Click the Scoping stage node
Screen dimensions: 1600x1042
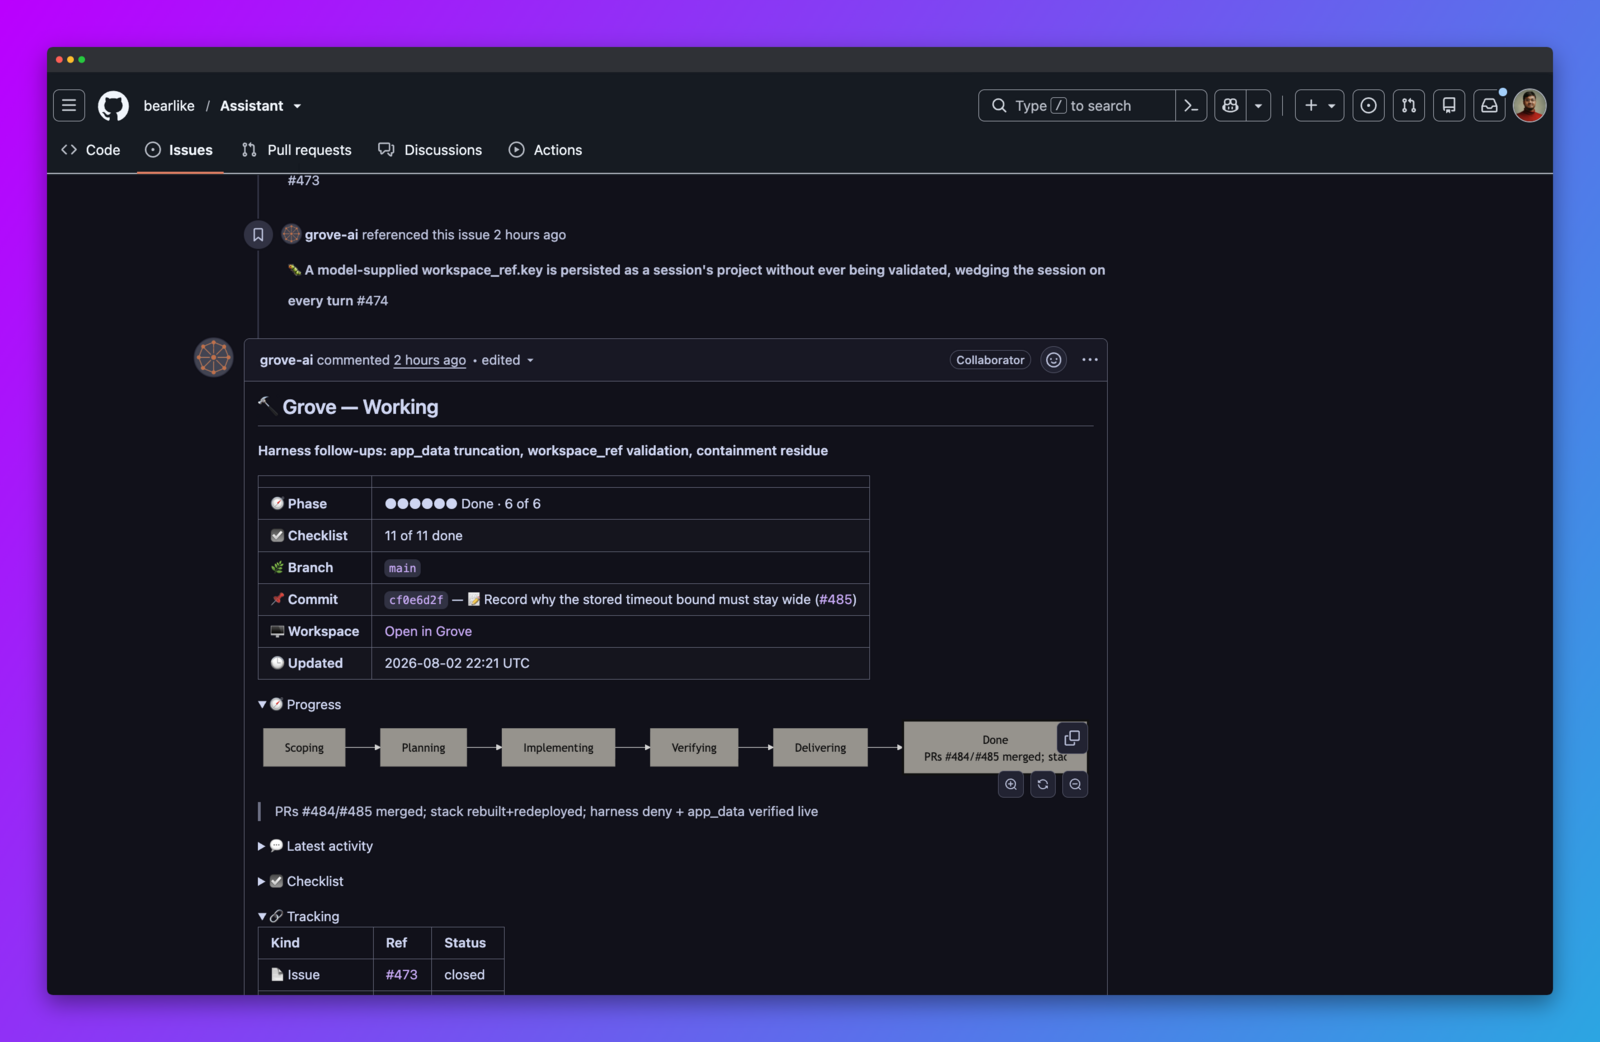[304, 748]
